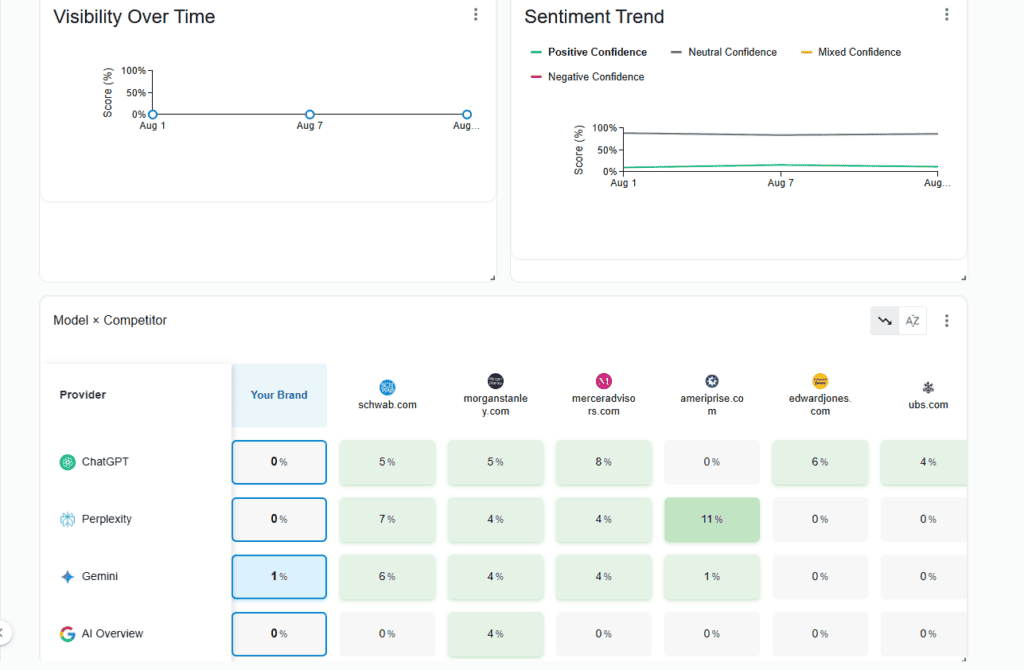
Task: Toggle Mixed Confidence legend series
Action: (851, 52)
